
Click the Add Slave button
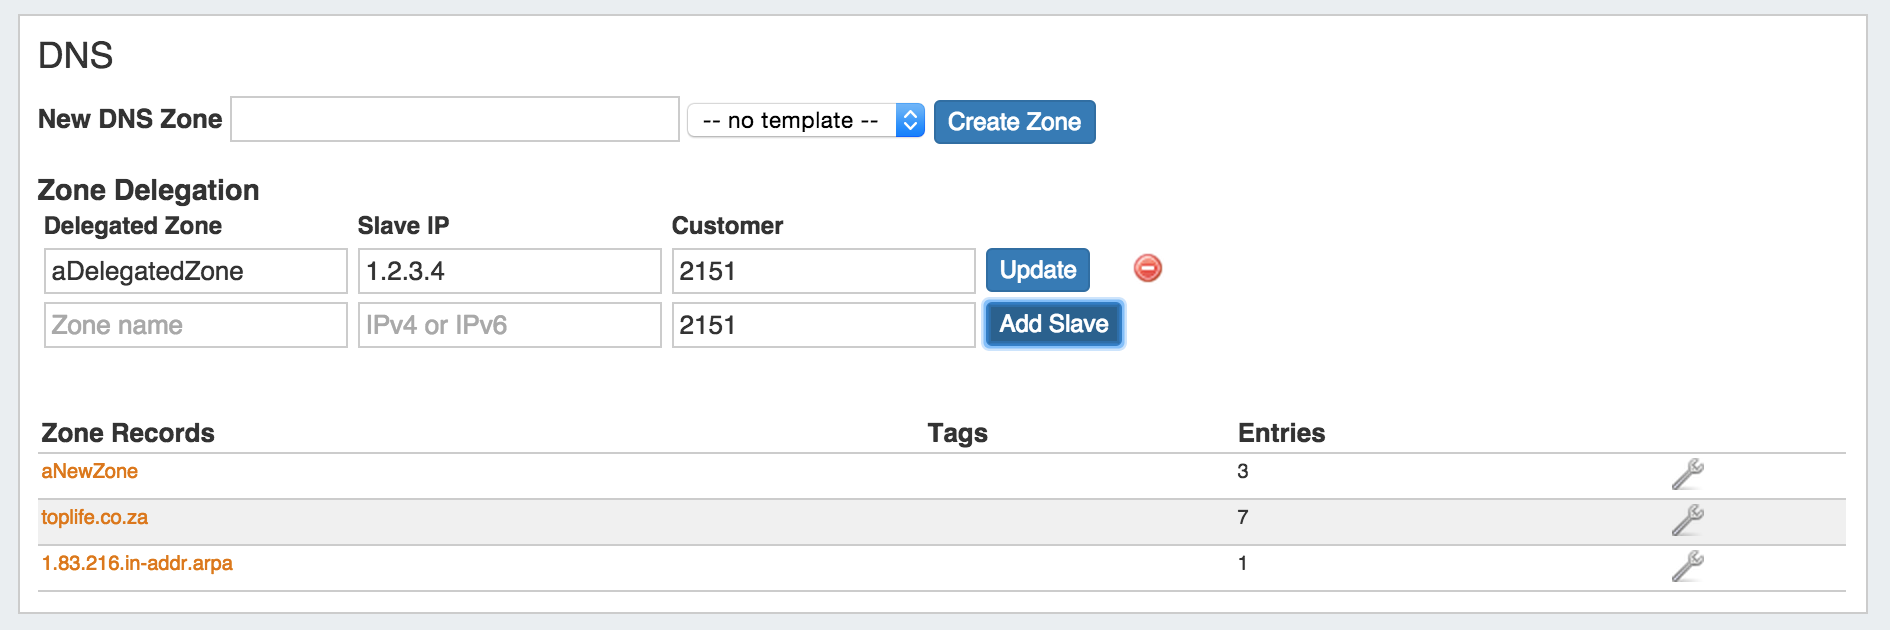tap(1053, 324)
